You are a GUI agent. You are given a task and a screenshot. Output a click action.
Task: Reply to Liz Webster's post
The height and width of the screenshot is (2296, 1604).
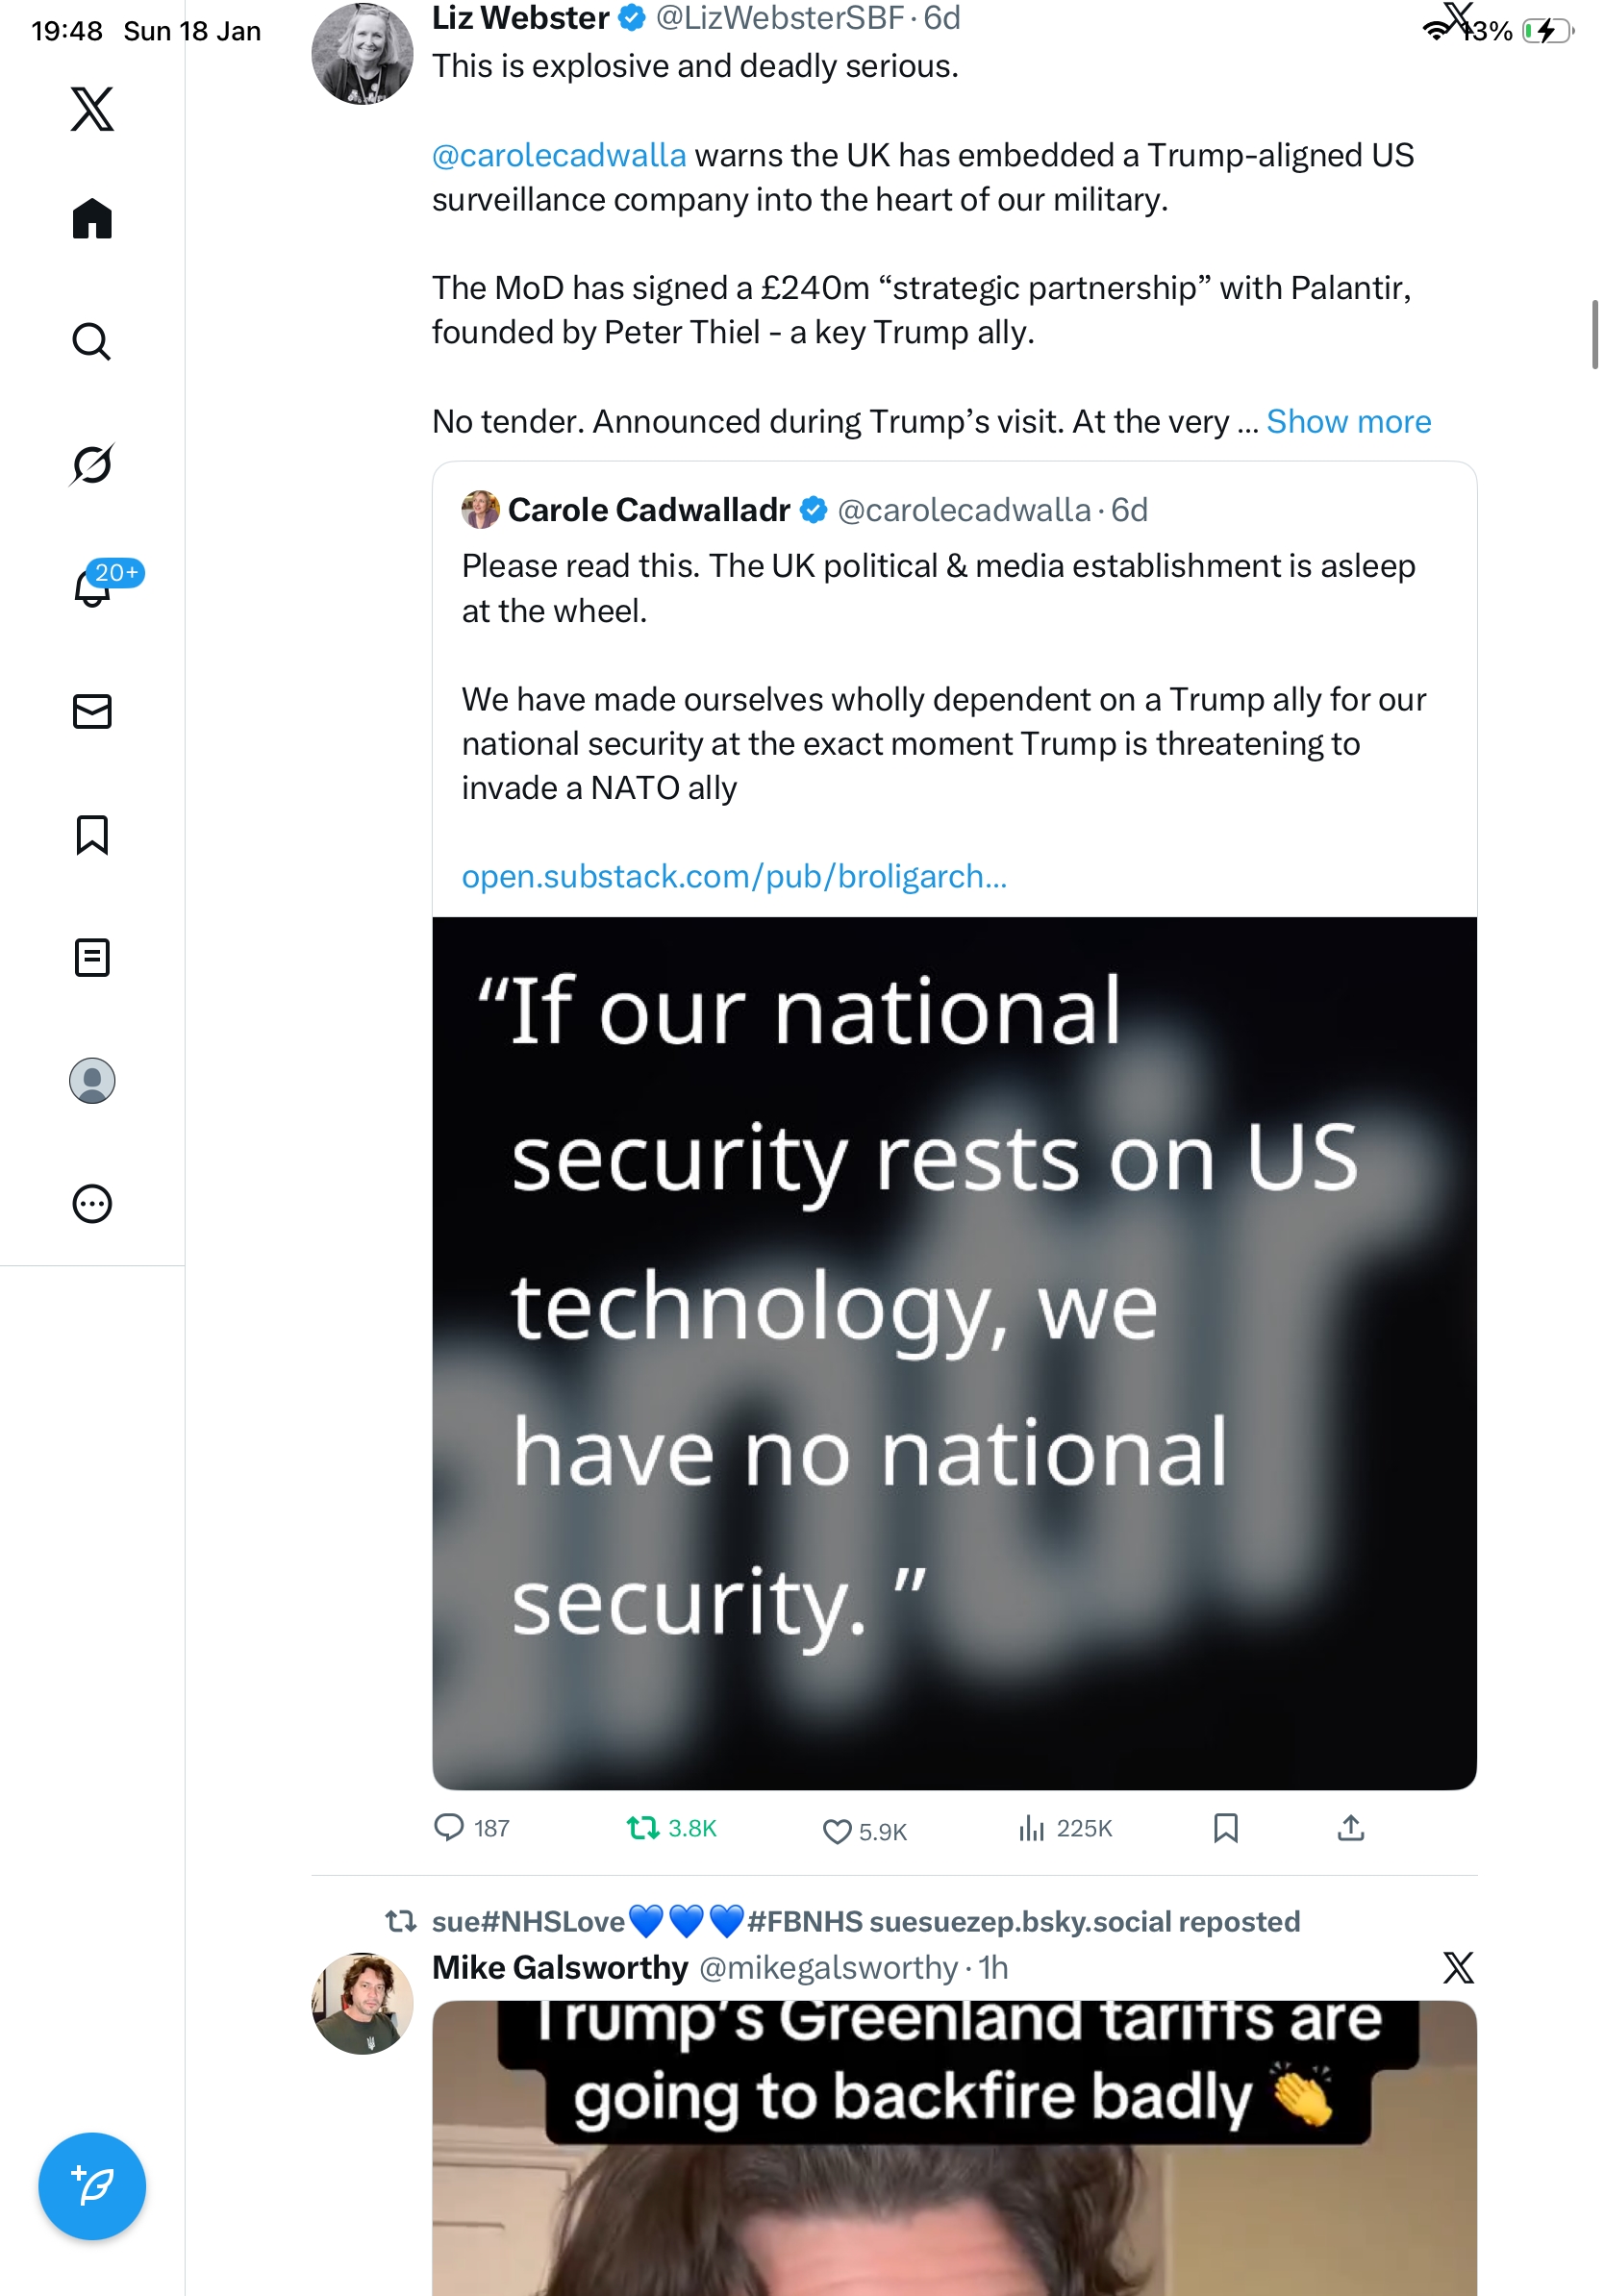[x=449, y=1828]
